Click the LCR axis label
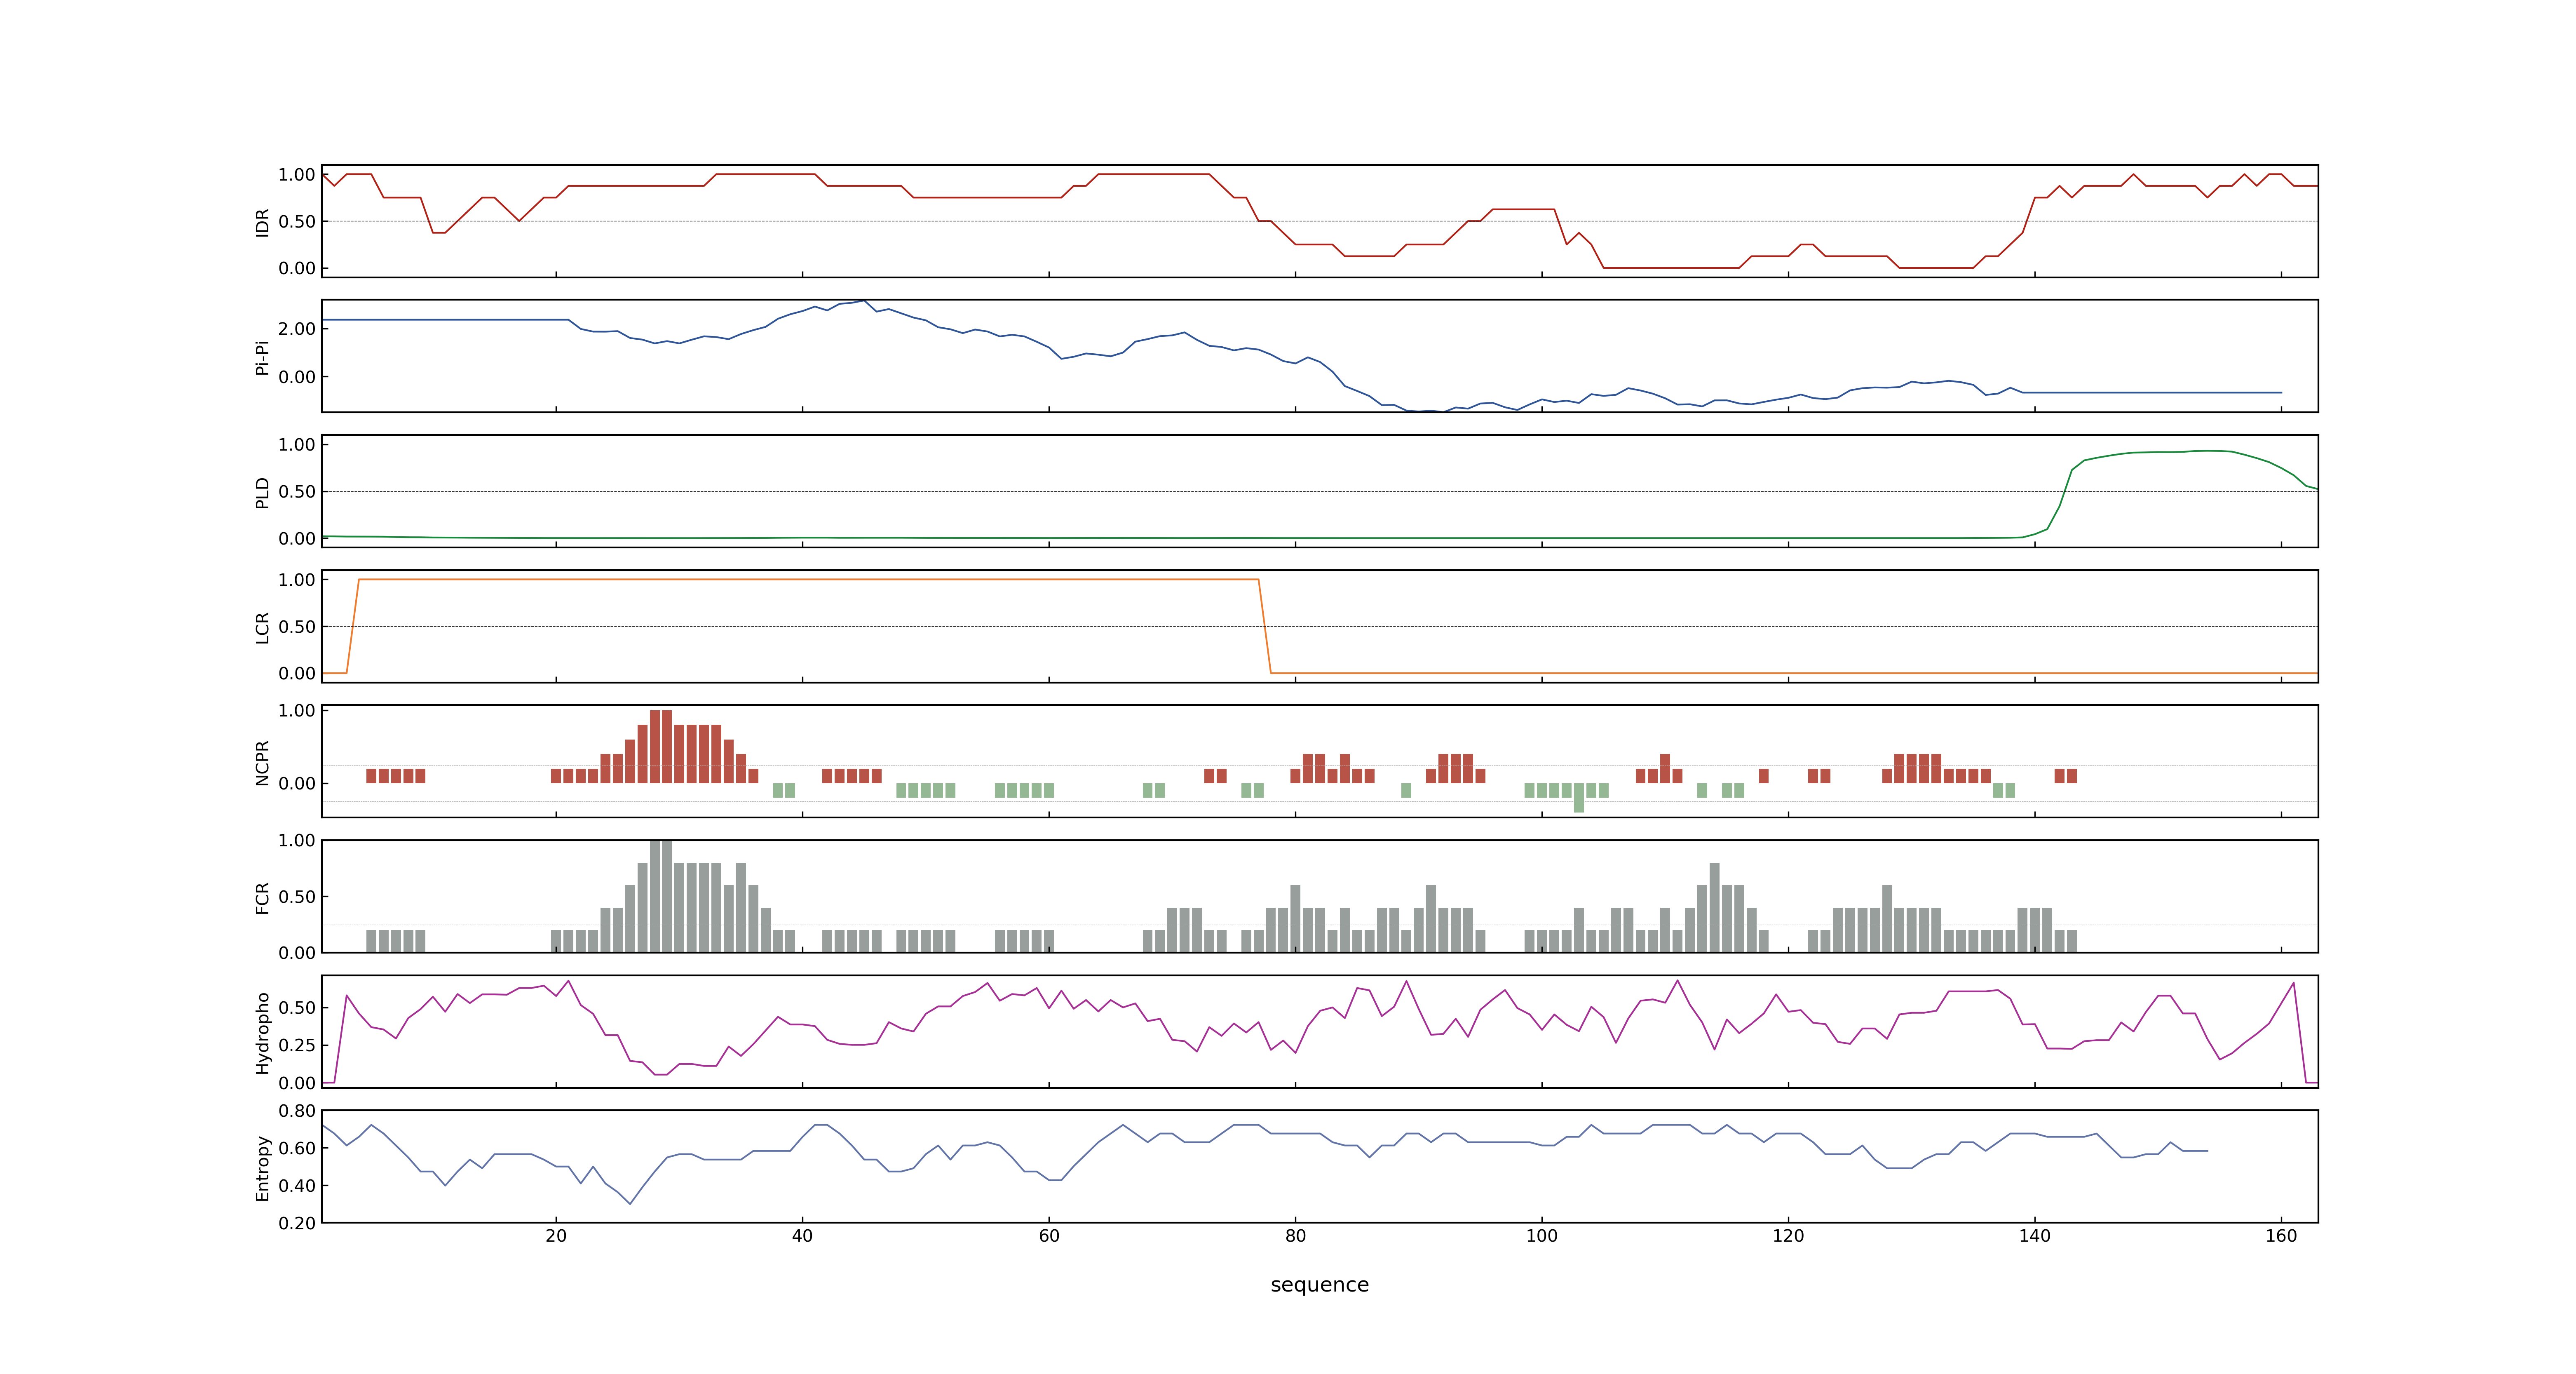2576x1374 pixels. click(263, 627)
